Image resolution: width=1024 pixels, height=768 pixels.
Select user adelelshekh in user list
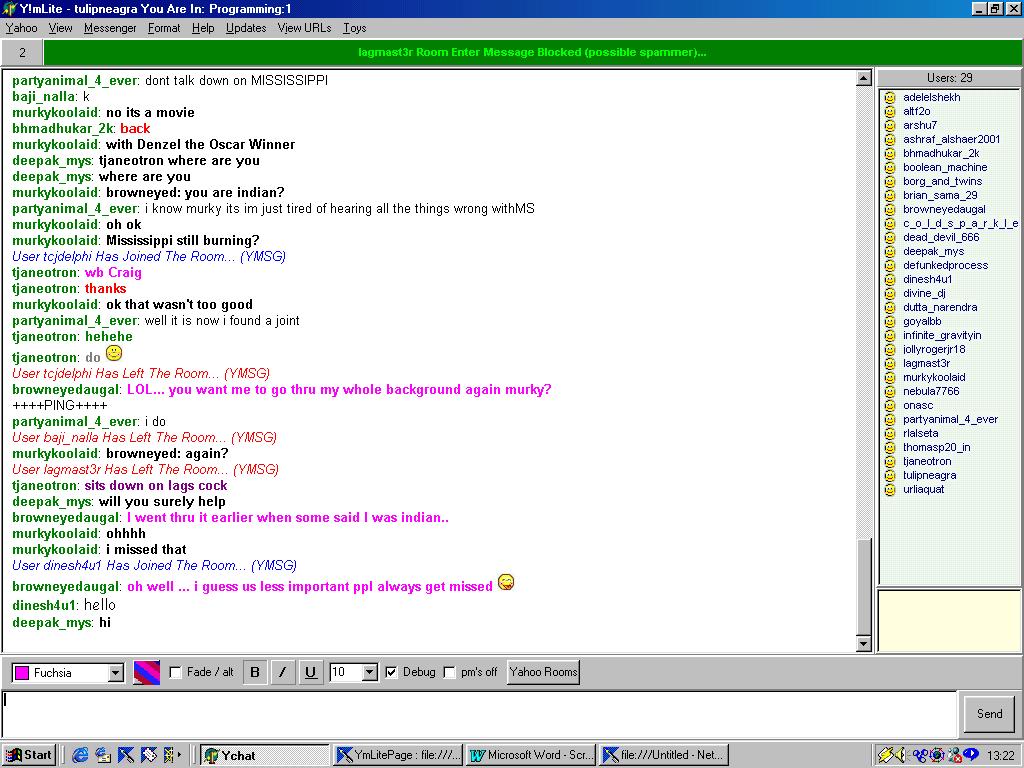(931, 97)
